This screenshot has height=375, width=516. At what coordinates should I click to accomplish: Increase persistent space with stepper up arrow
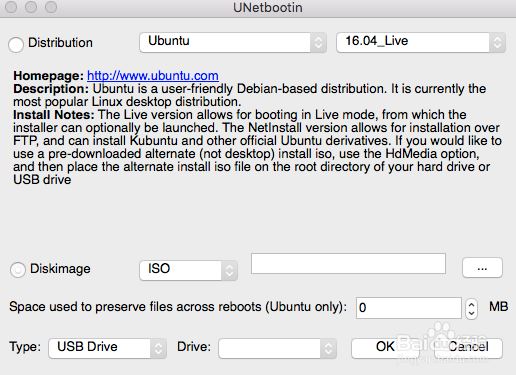(471, 304)
